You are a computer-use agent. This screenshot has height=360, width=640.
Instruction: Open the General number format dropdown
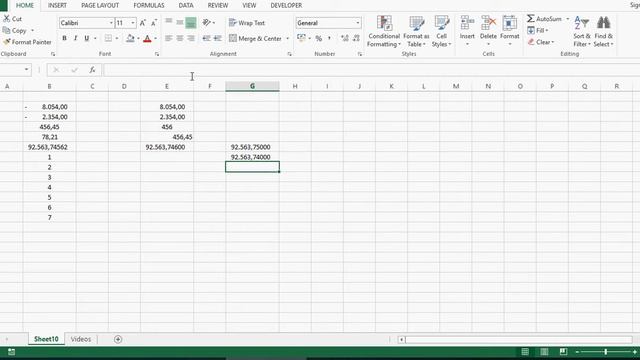tap(358, 23)
